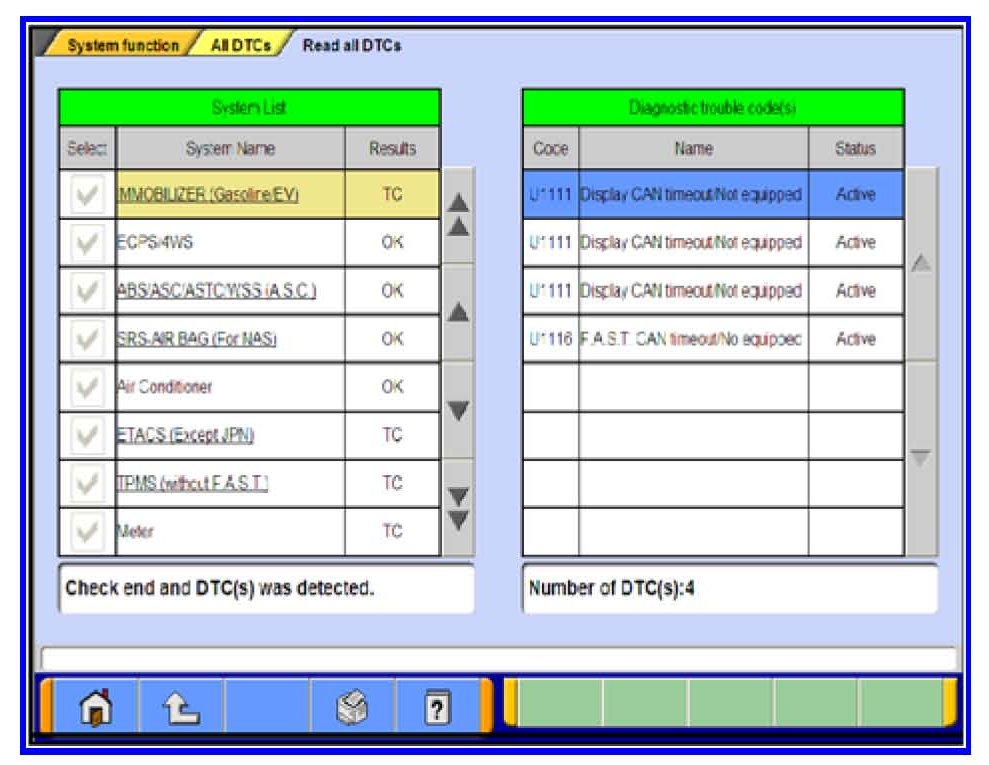Click the back/up arrow icon
This screenshot has height=765, width=989.
point(181,707)
